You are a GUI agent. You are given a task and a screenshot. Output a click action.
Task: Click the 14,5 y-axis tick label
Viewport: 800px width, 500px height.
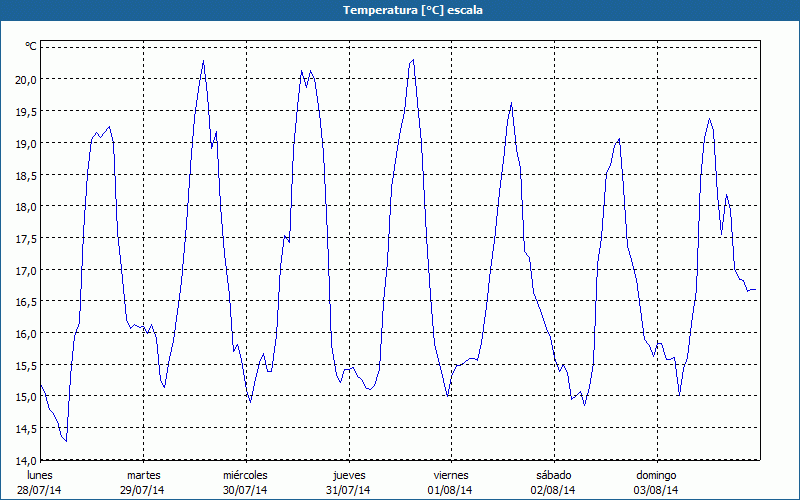25,428
